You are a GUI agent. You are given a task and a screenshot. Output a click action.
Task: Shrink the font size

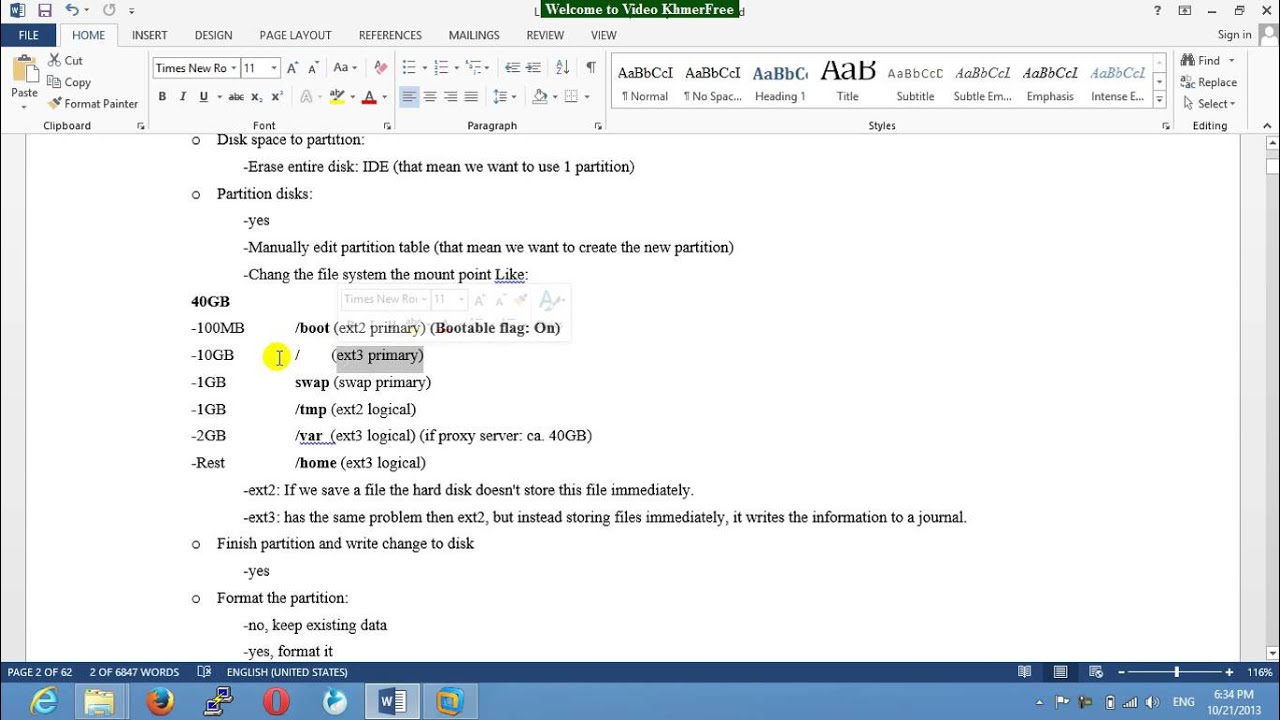tap(313, 68)
